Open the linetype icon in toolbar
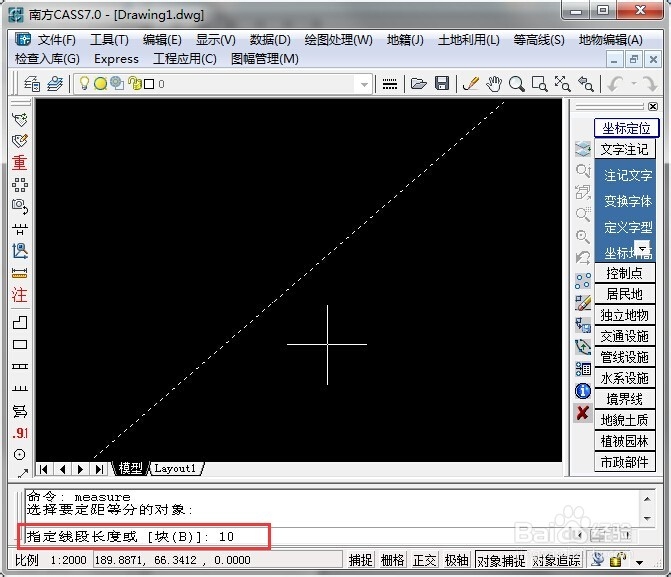Viewport: 671px width, 577px height. point(389,84)
